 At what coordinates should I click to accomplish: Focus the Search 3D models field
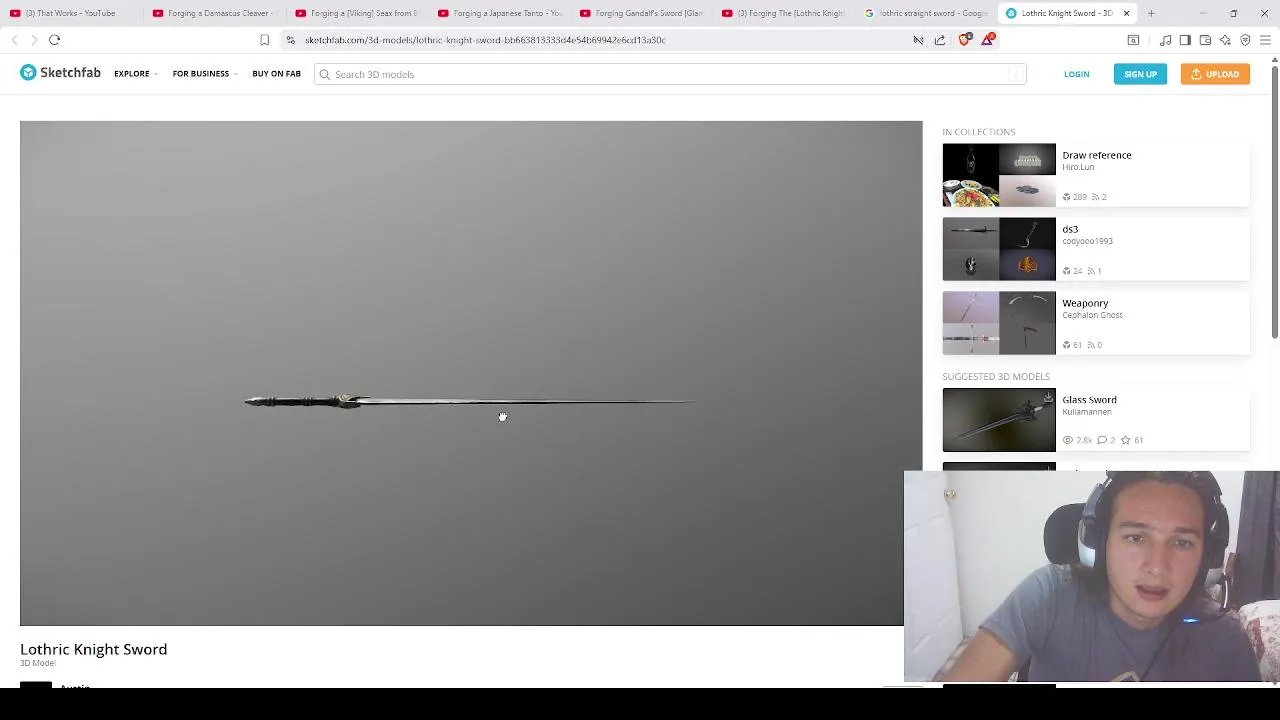tap(670, 74)
